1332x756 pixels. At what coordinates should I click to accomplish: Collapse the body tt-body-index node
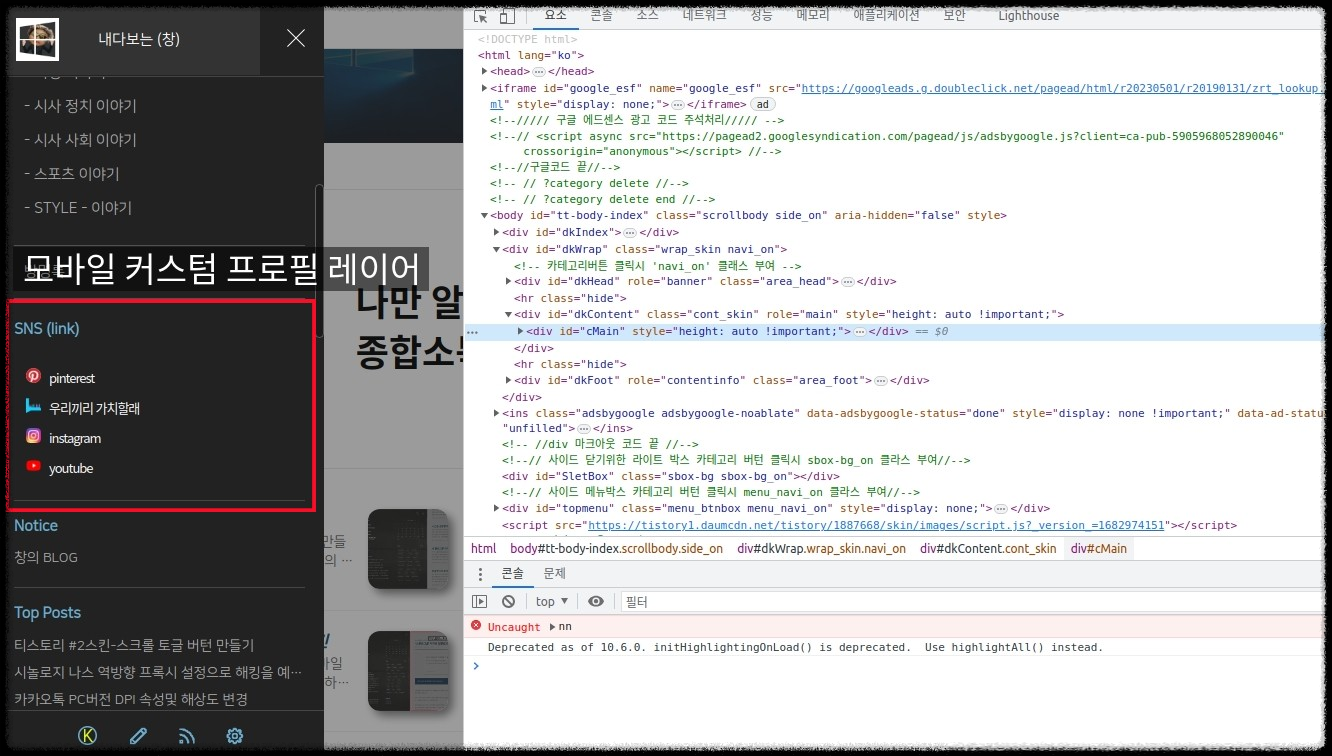484,215
